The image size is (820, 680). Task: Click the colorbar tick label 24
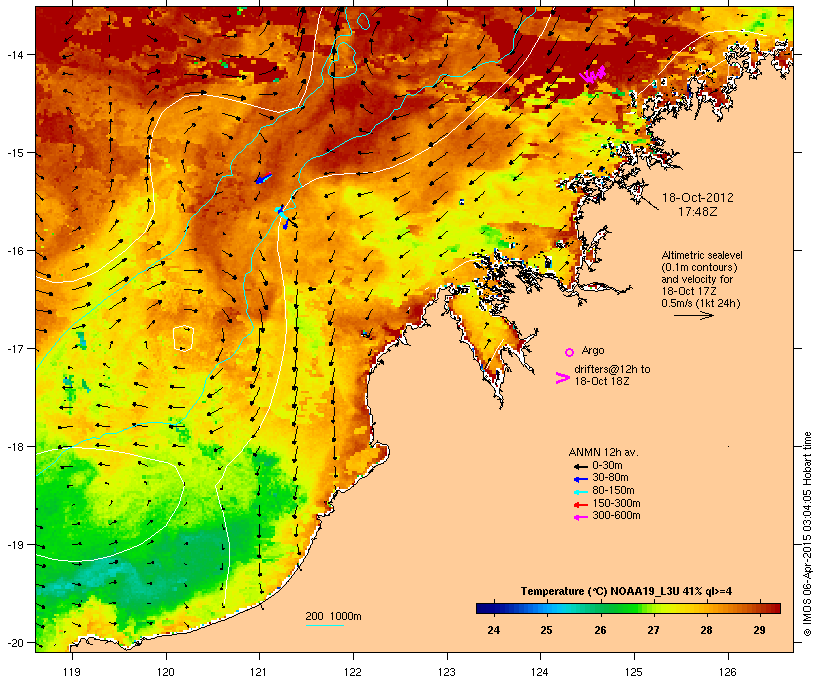(493, 630)
